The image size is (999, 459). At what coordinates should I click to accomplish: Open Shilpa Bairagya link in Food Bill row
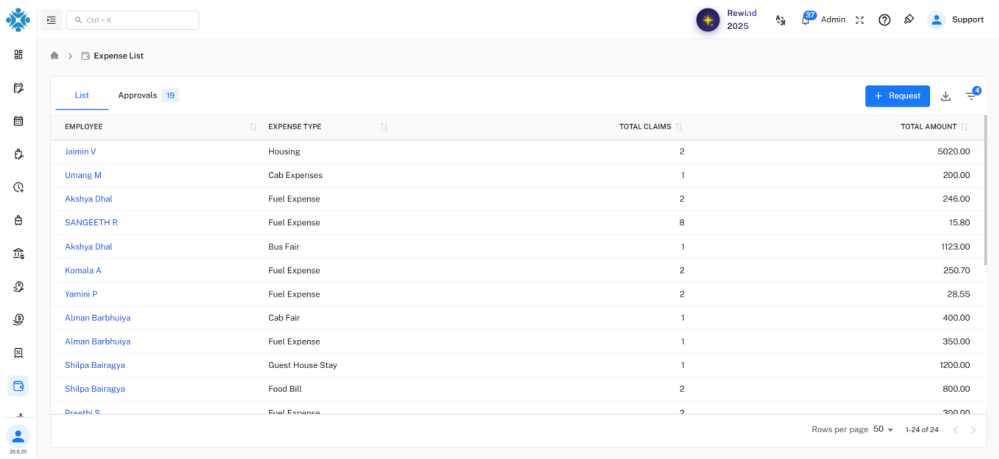pos(95,389)
